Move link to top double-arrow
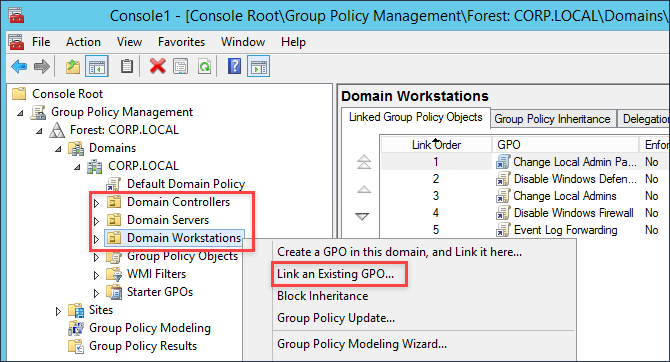670x362 pixels. coord(364,162)
